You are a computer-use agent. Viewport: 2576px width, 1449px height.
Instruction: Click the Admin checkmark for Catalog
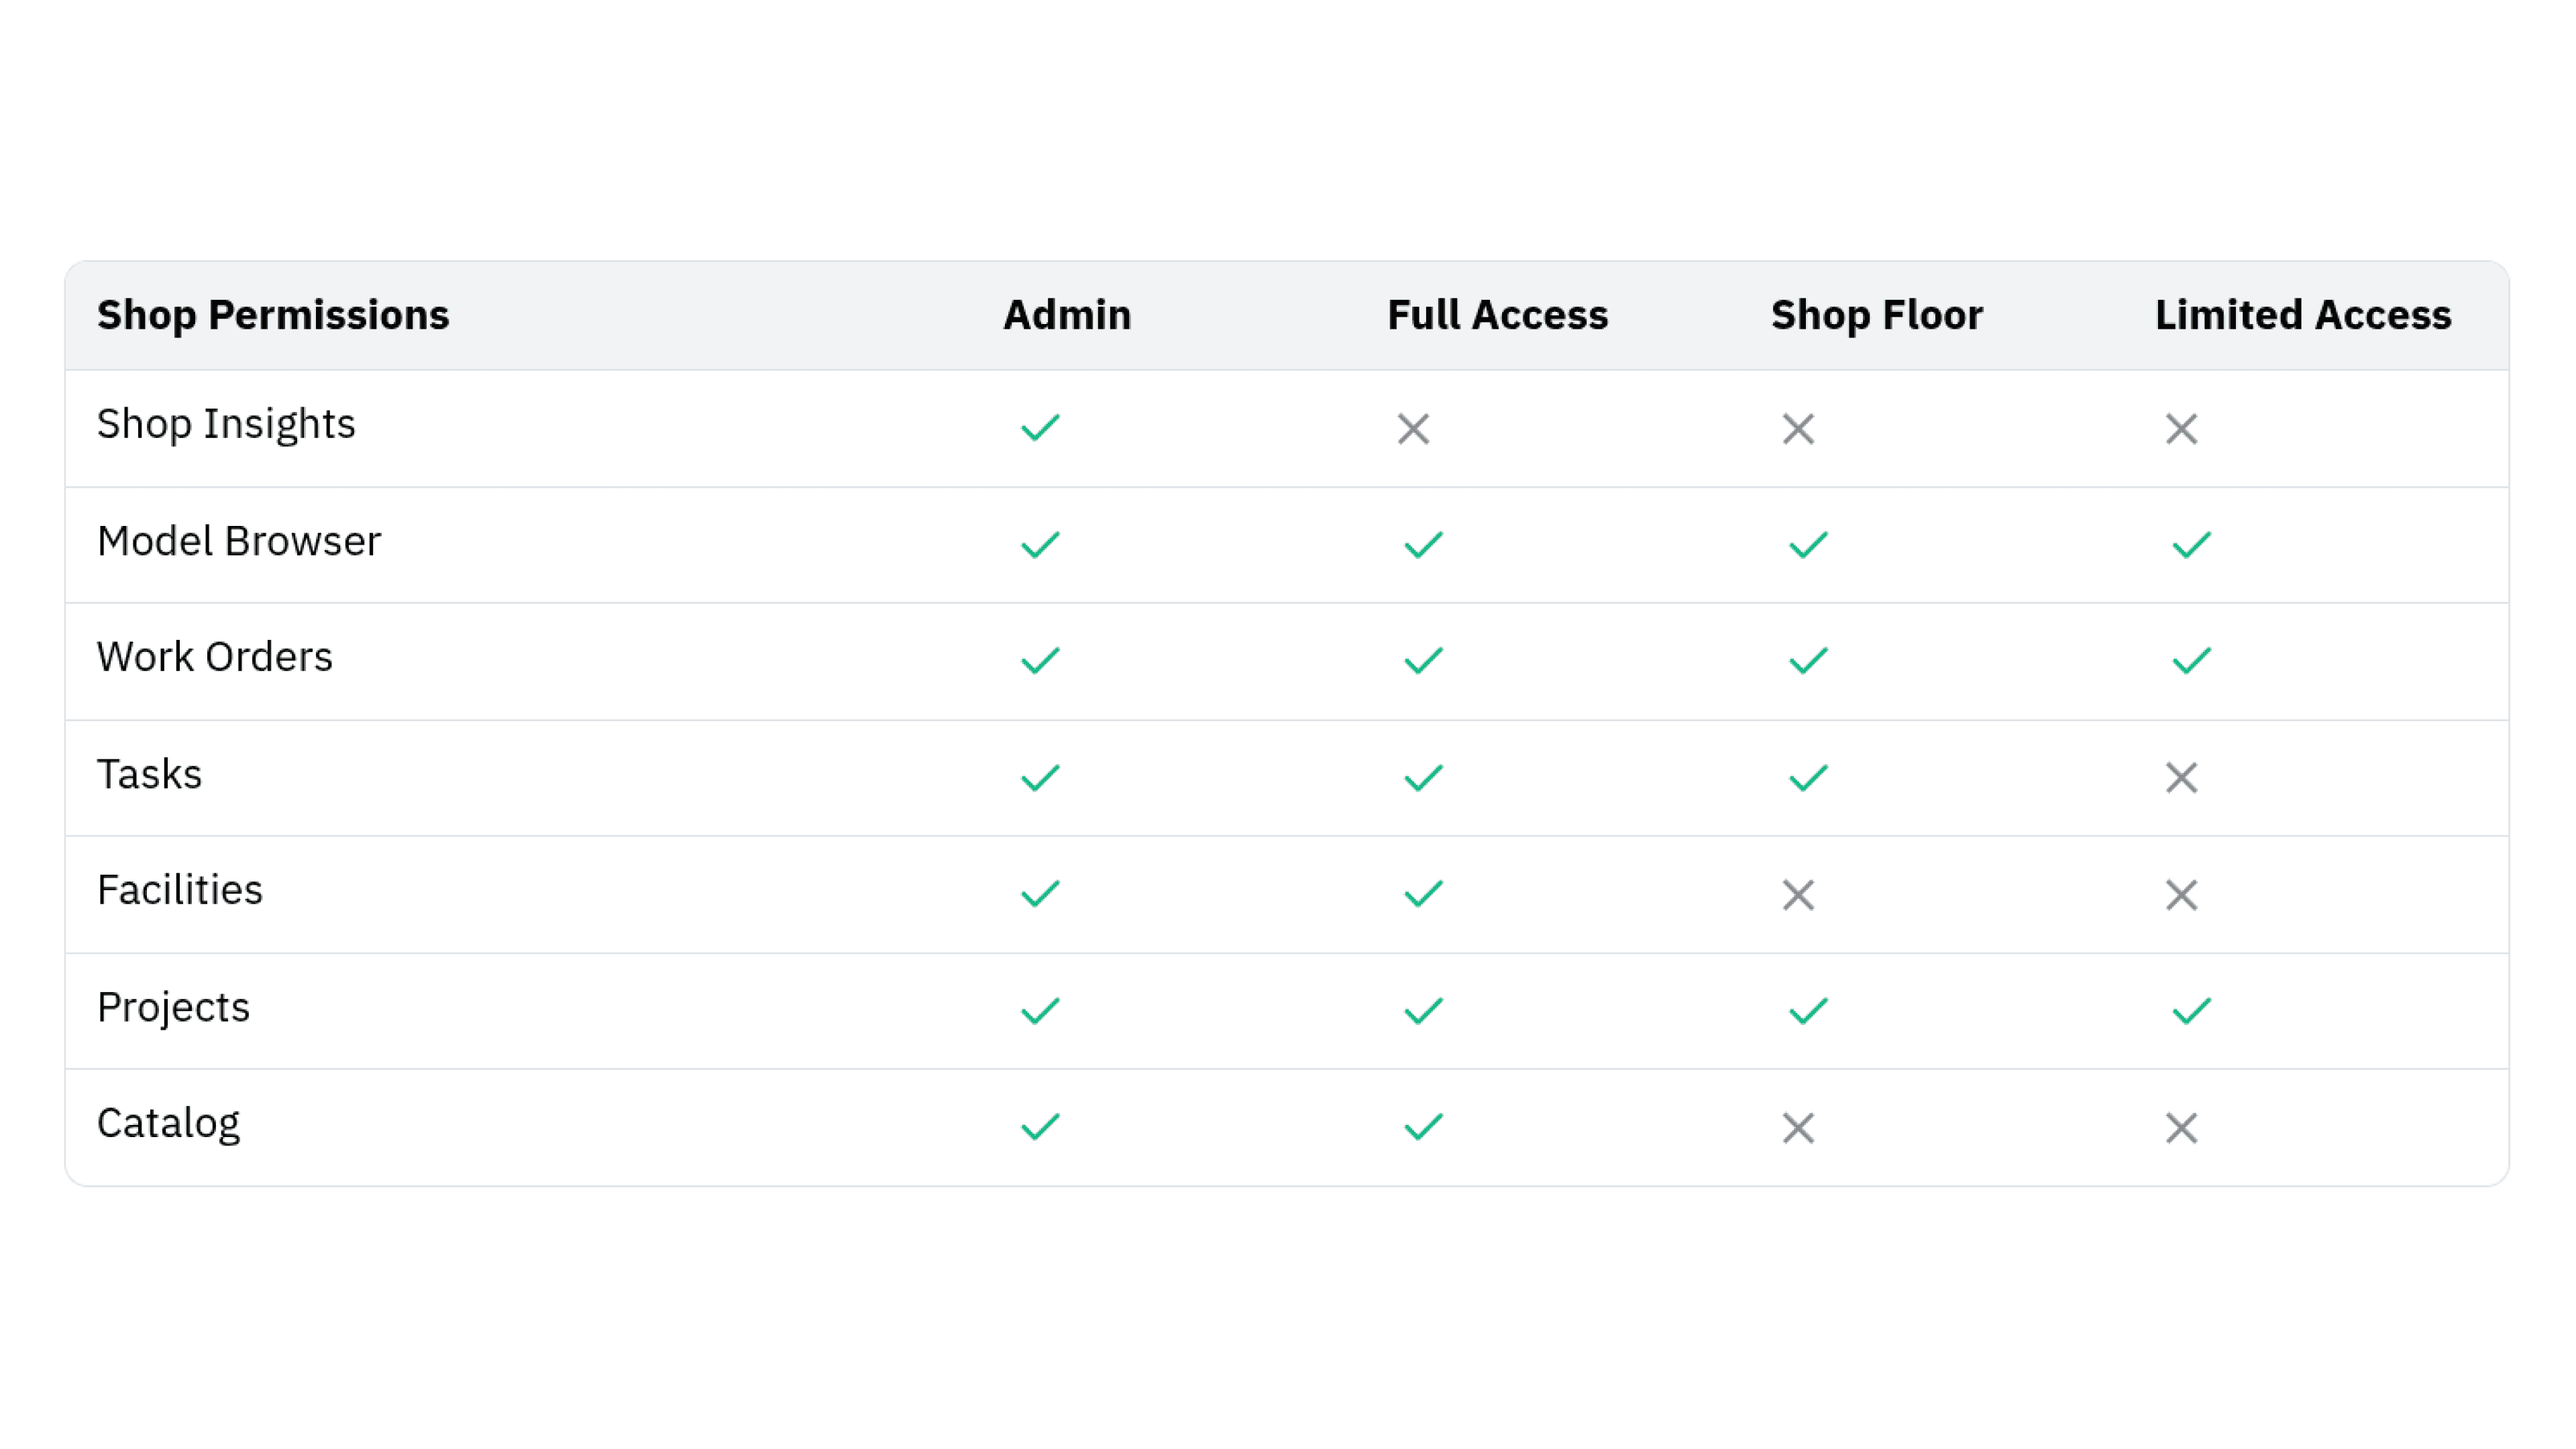[x=1040, y=1127]
